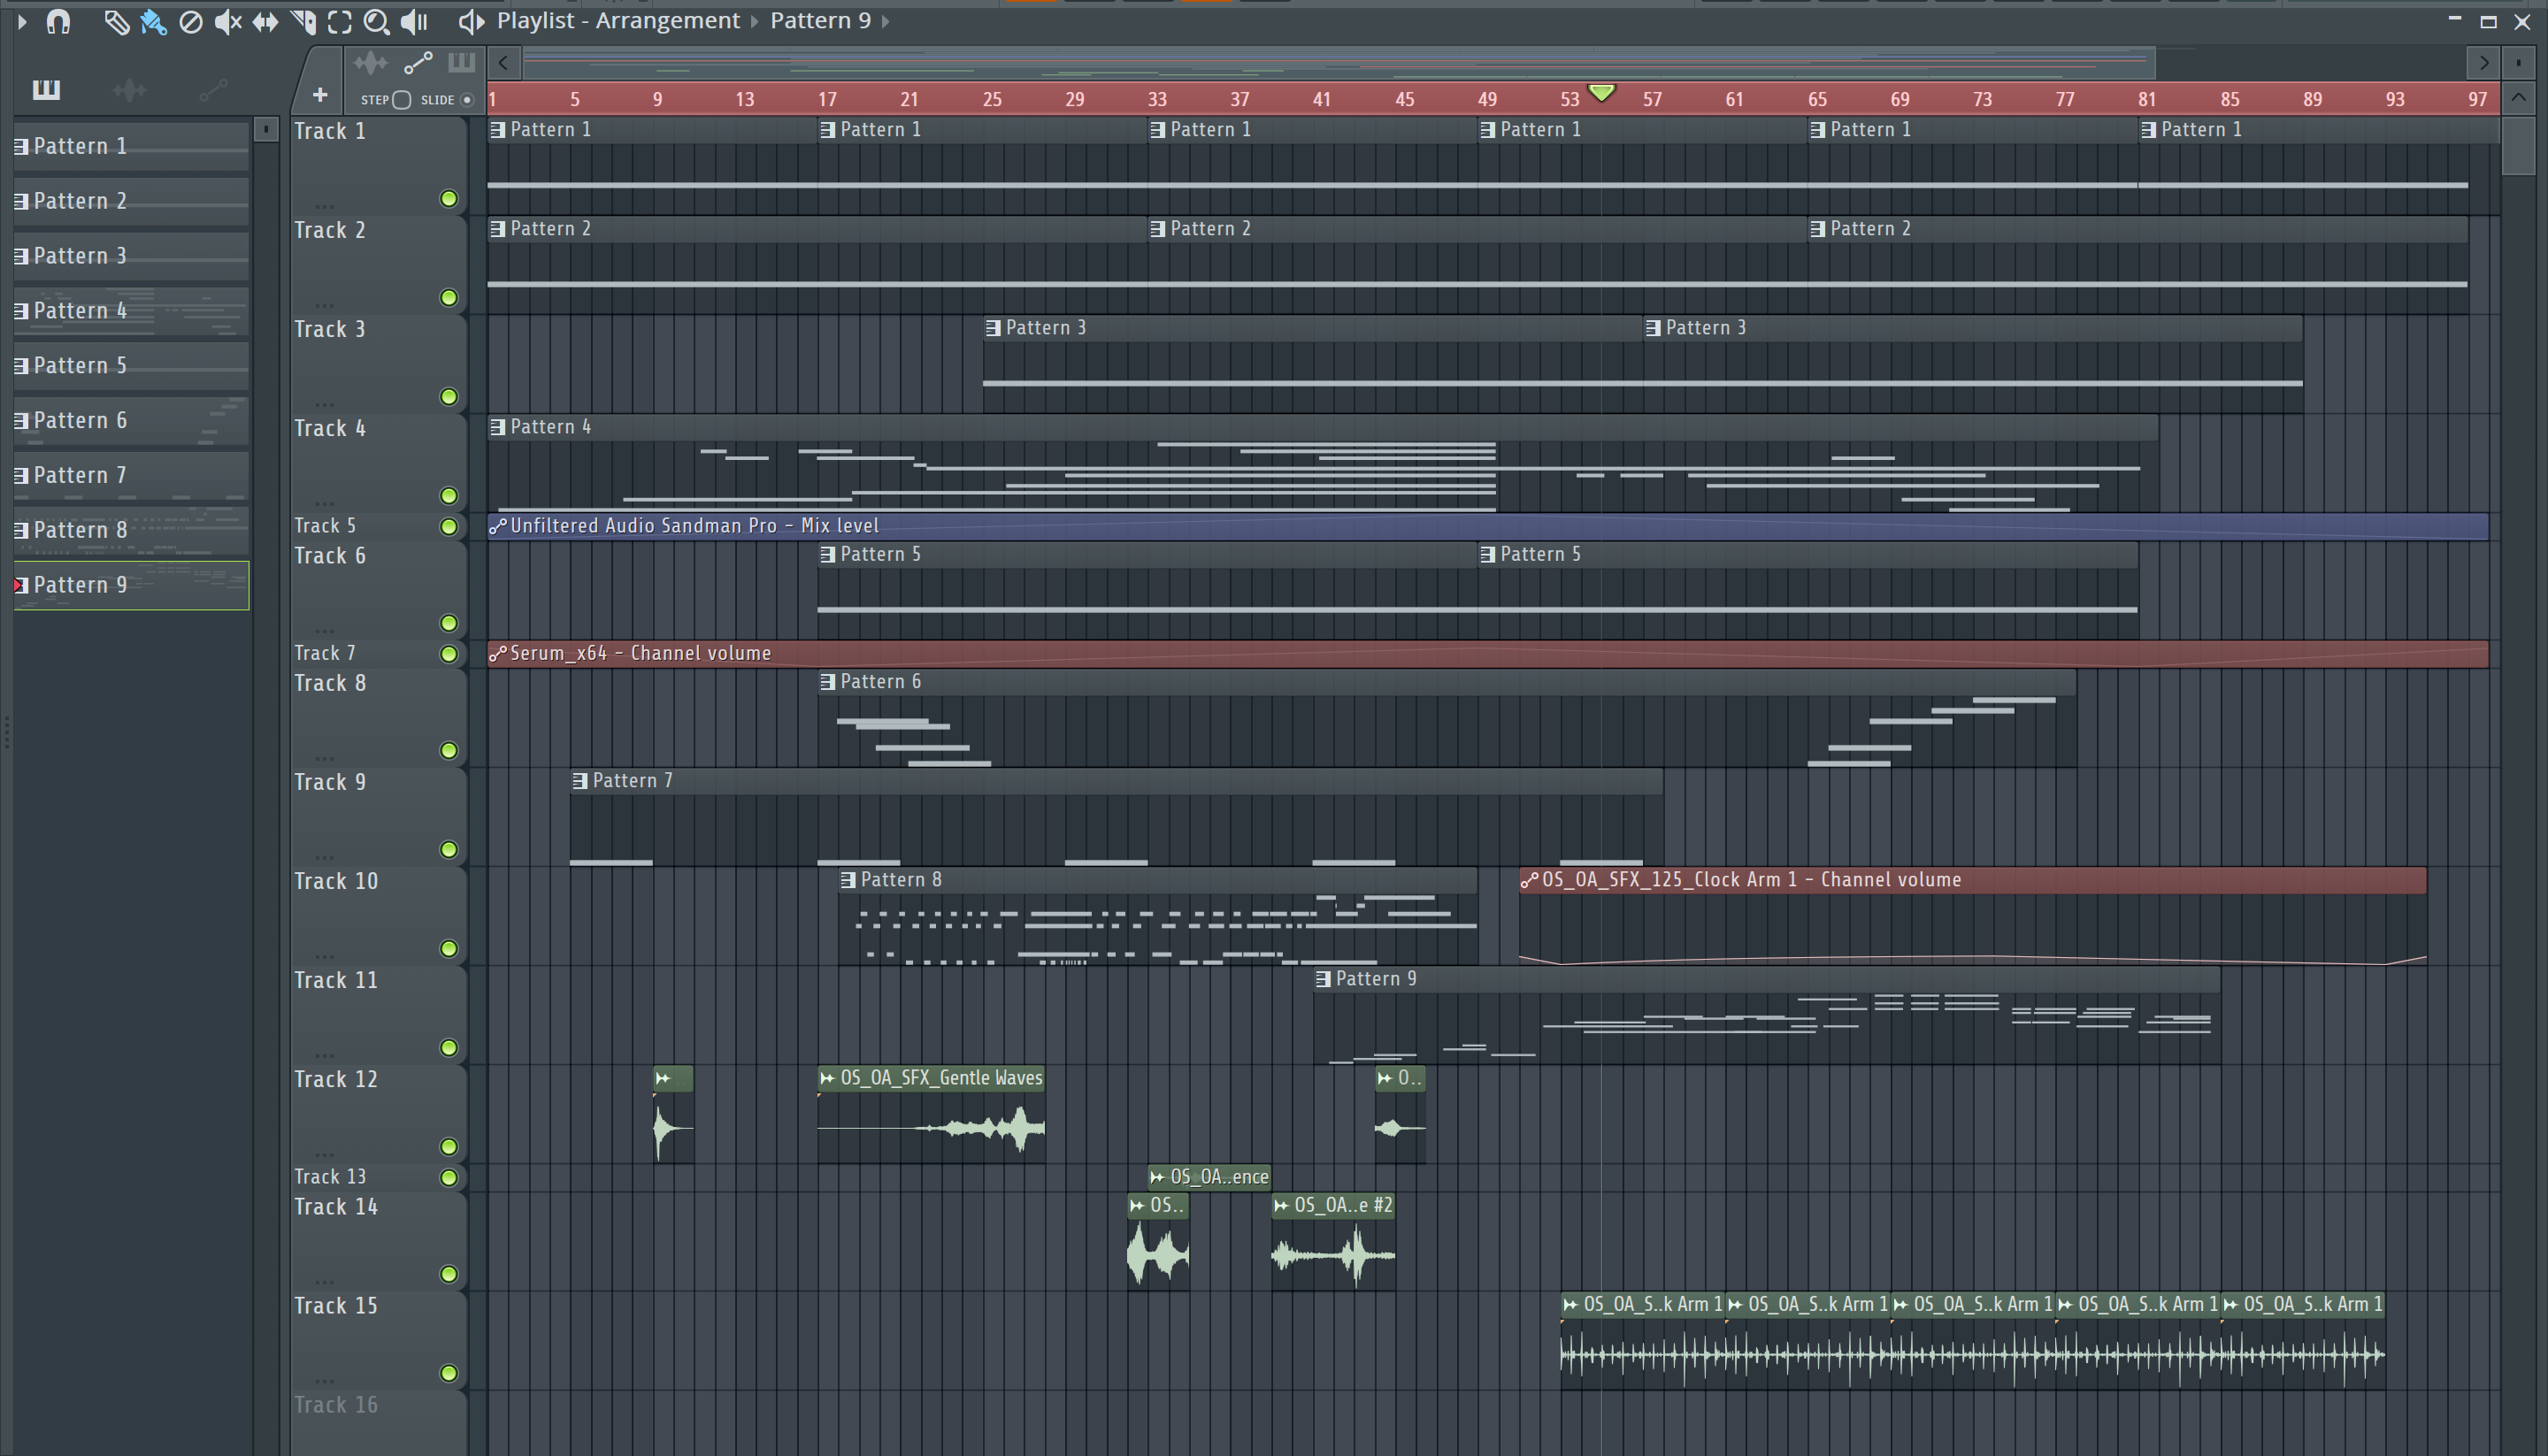The height and width of the screenshot is (1456, 2548).
Task: Select Pattern 4 in the picker list
Action: coord(131,311)
